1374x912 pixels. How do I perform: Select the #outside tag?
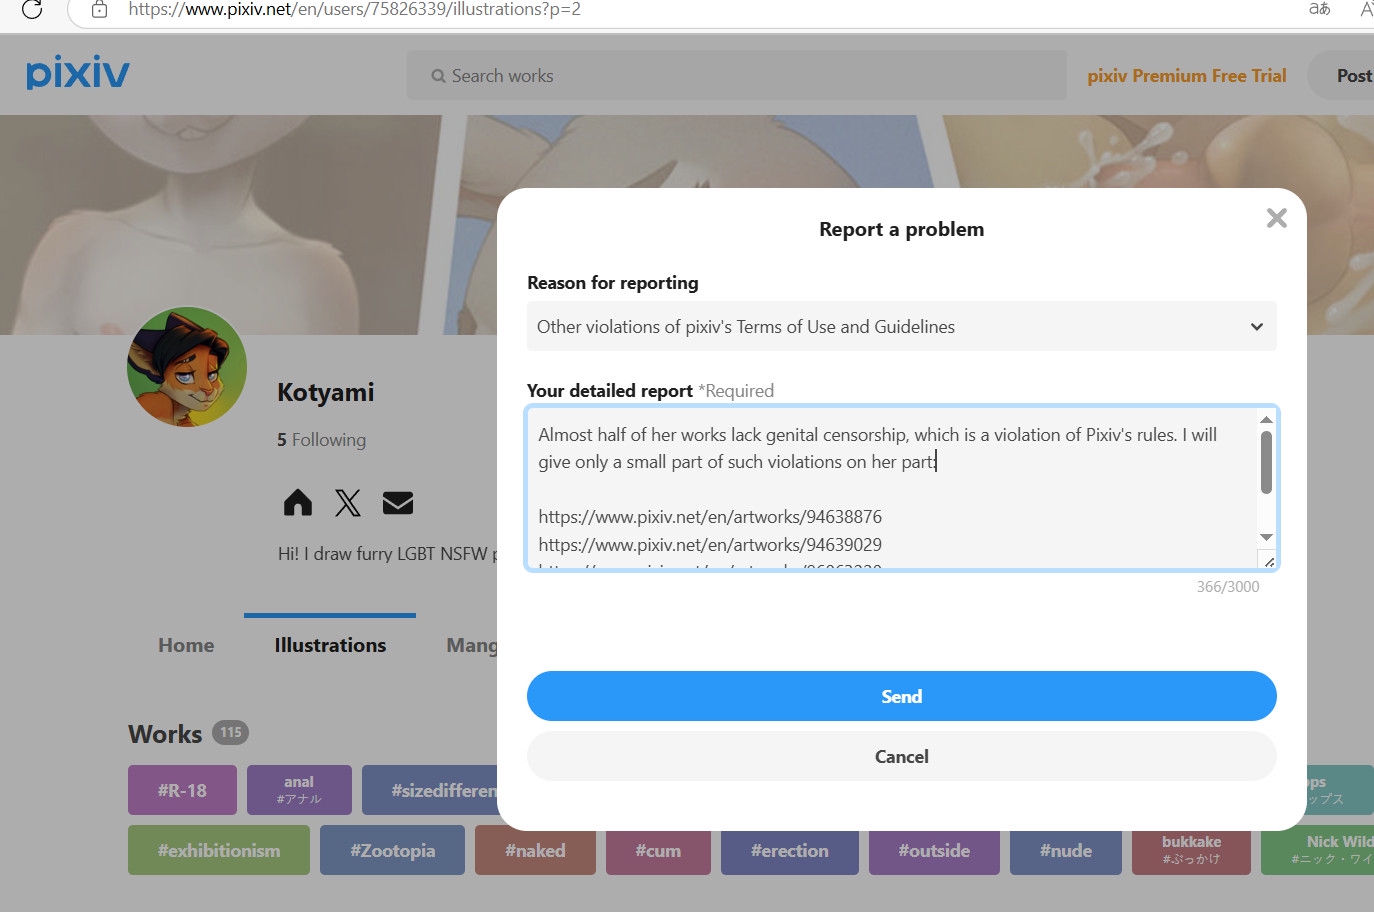pos(934,850)
